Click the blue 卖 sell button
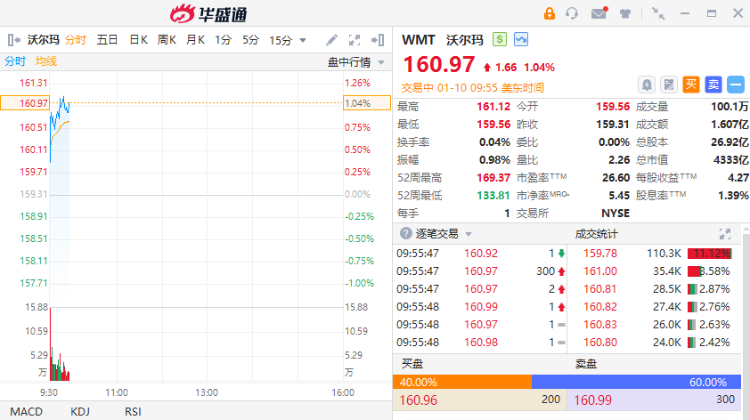This screenshot has height=420, width=750. tap(713, 85)
